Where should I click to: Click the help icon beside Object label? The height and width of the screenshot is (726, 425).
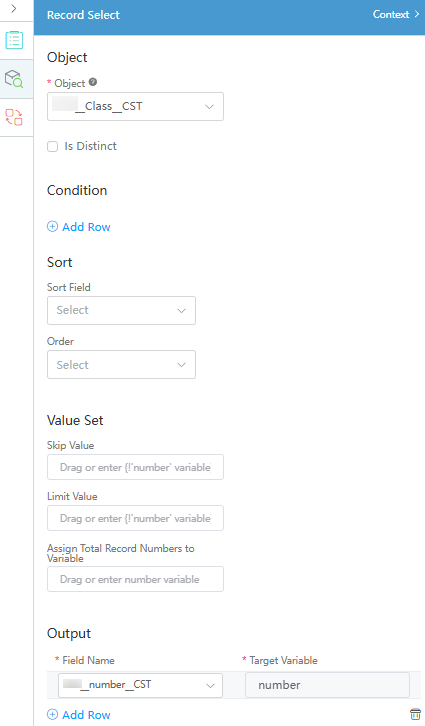tap(93, 82)
